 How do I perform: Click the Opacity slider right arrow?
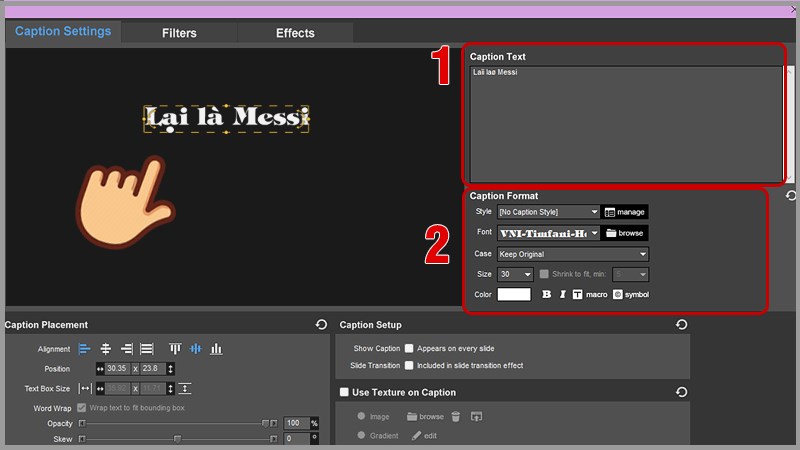click(x=274, y=423)
